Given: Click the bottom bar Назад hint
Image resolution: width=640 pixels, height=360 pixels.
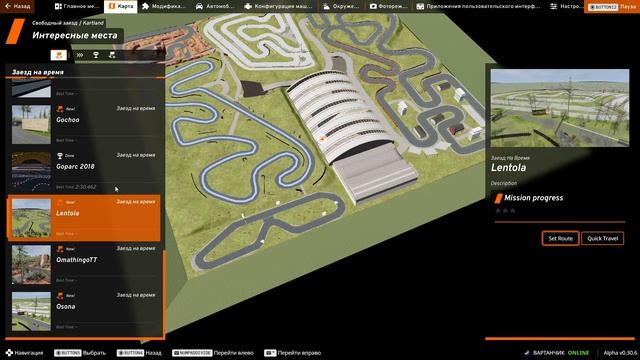Looking at the screenshot, I should coord(139,353).
